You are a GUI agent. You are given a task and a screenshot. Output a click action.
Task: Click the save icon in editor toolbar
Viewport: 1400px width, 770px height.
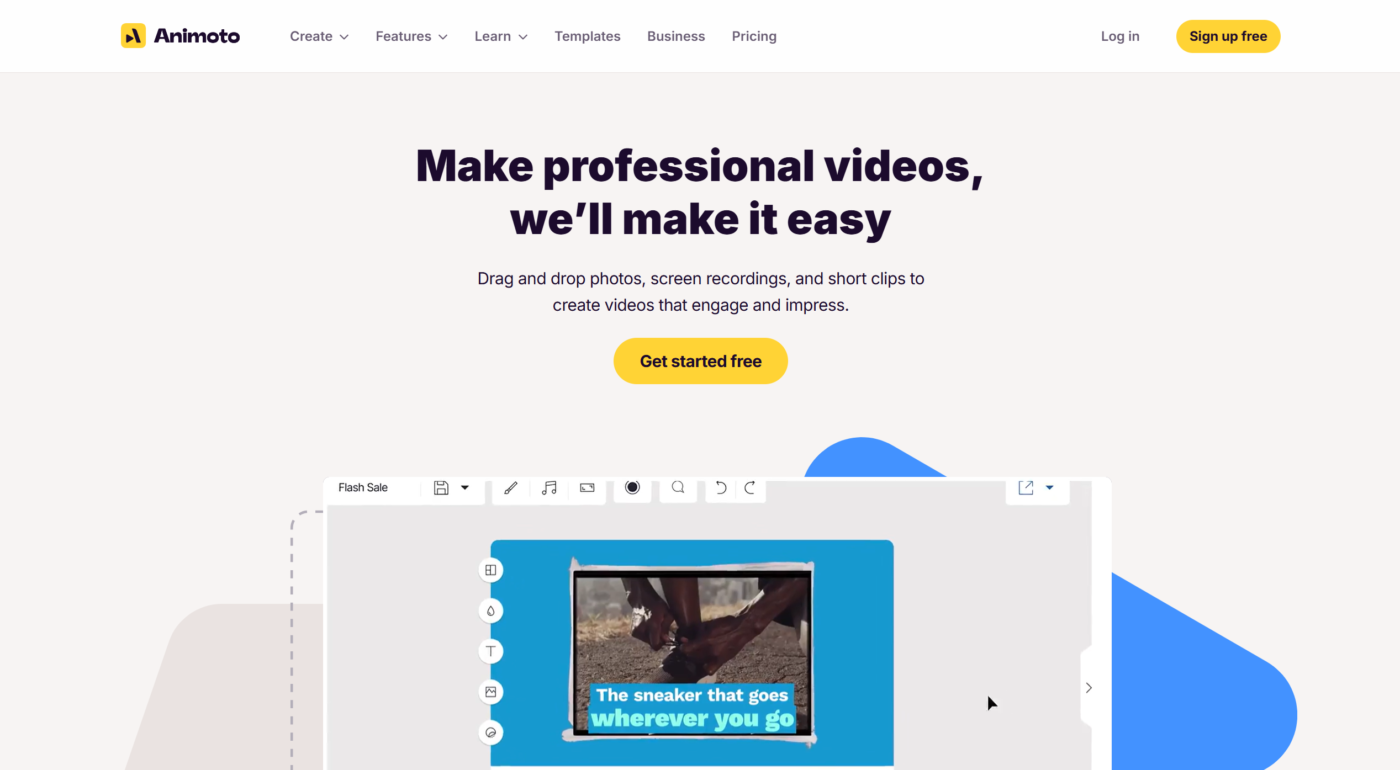[441, 488]
